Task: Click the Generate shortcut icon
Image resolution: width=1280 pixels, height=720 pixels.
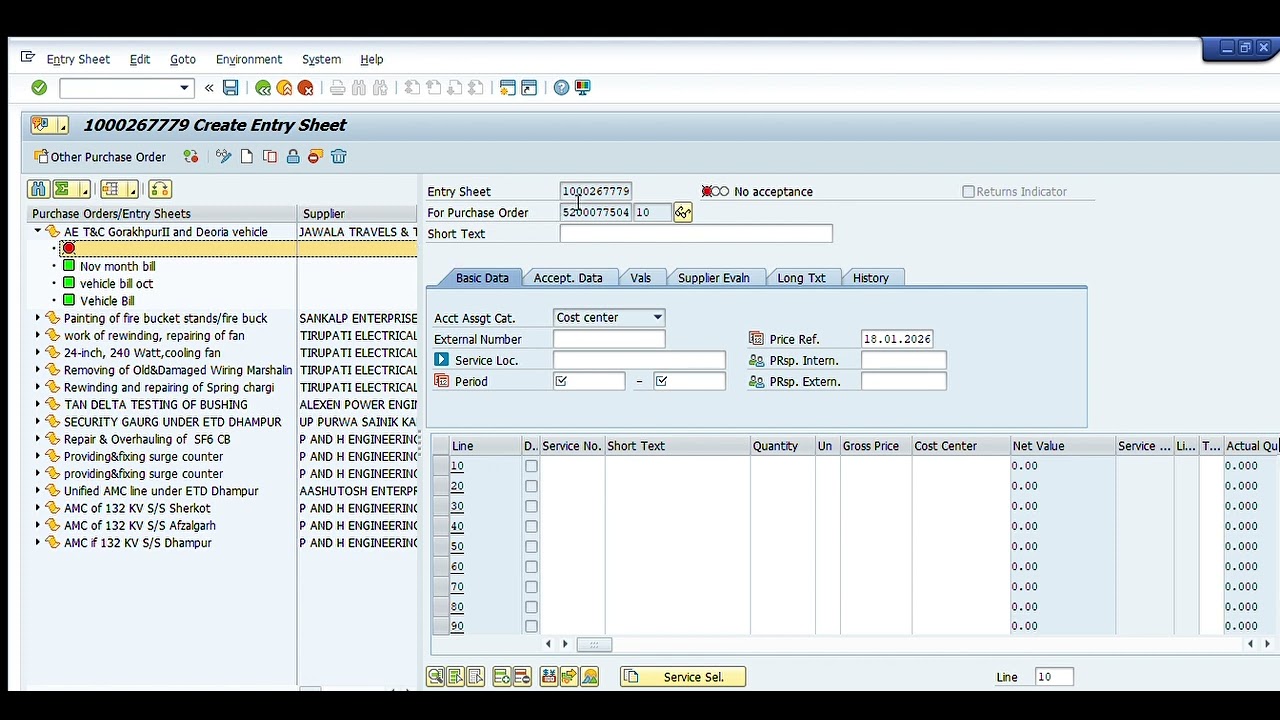Action: tap(529, 88)
